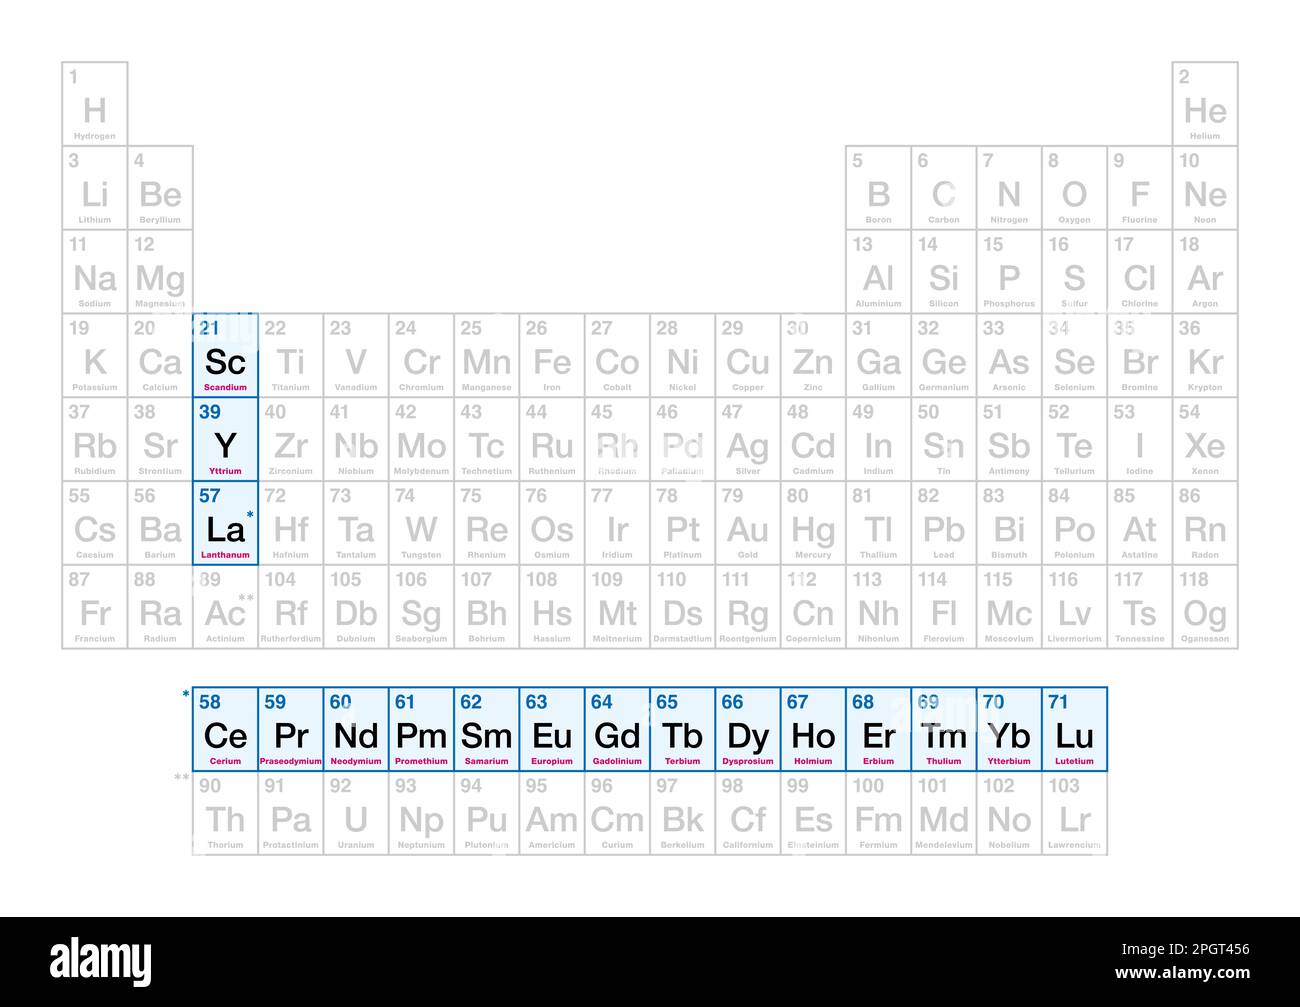Click the Gadolinium (Gd) element cell
Screen dimensions: 1300x1007
pyautogui.click(x=617, y=729)
